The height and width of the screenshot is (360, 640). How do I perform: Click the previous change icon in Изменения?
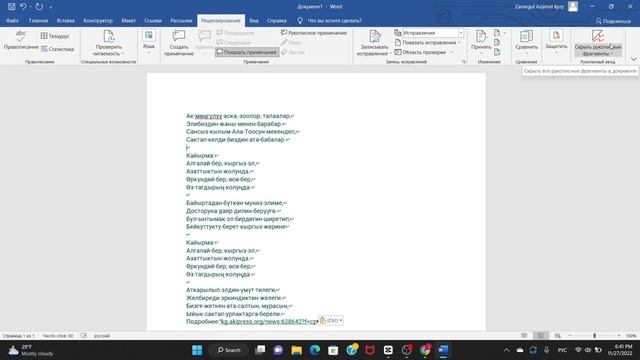[497, 42]
